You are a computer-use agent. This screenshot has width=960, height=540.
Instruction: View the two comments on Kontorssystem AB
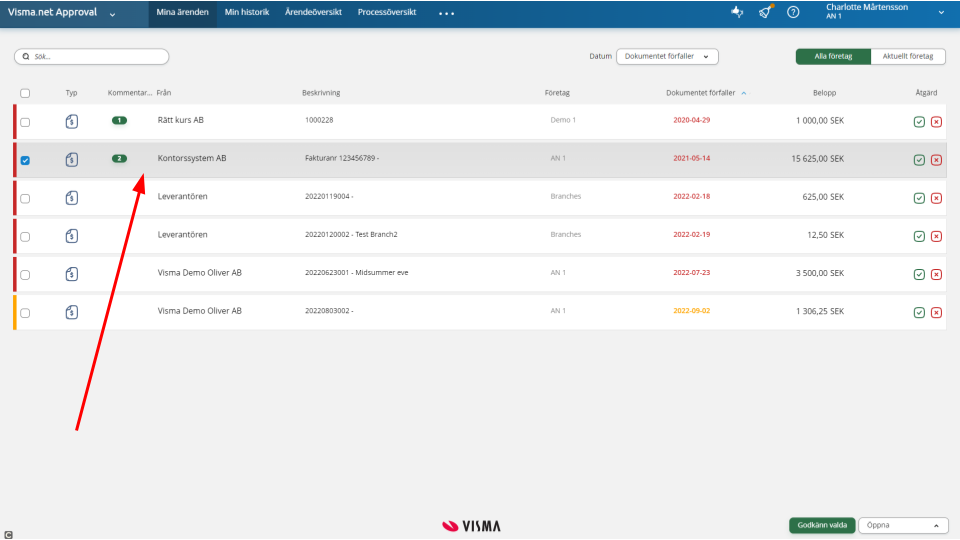119,158
